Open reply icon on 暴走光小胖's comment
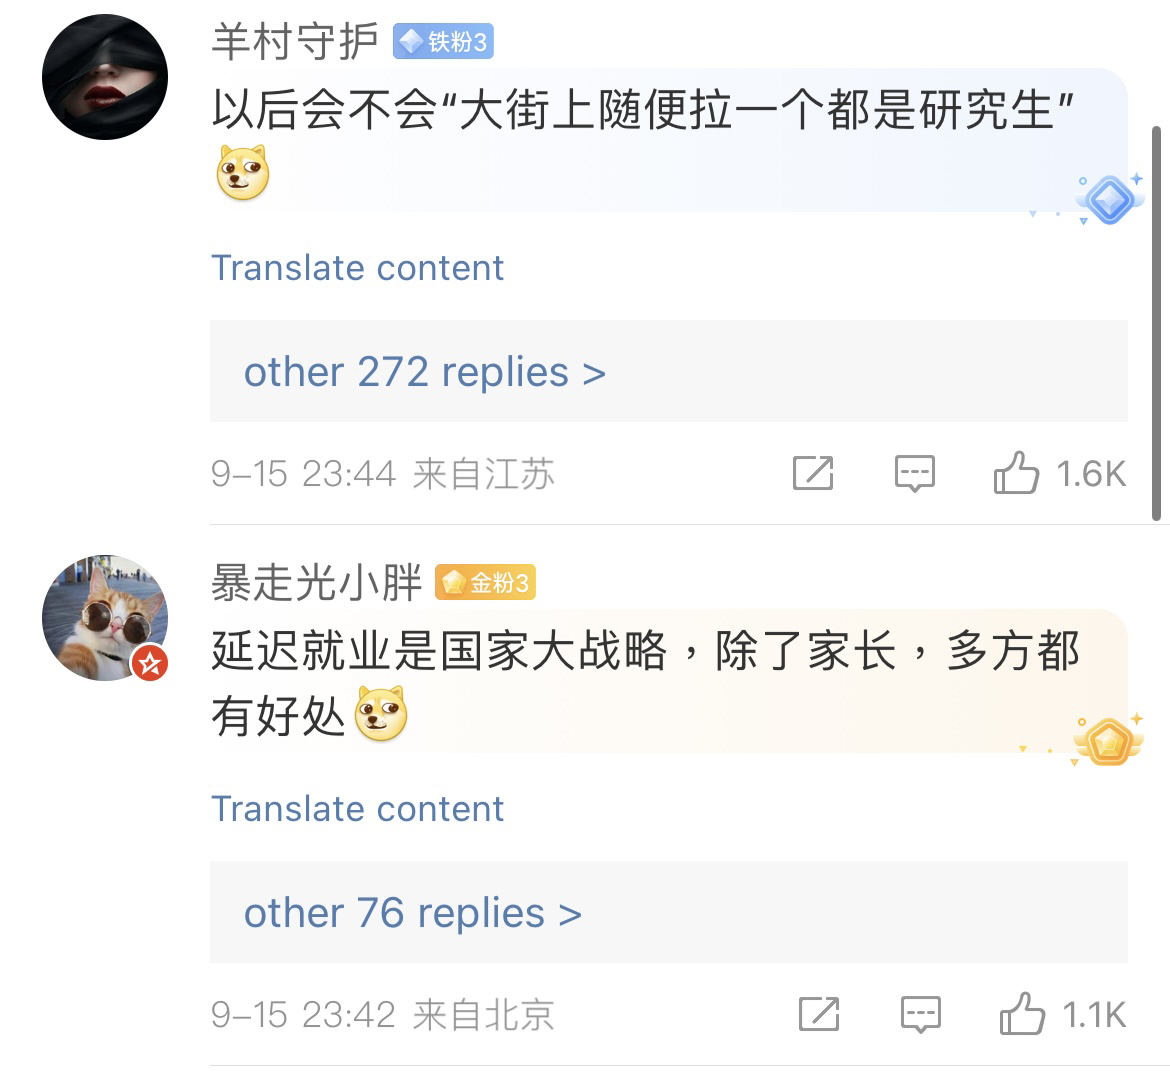1170x1077 pixels. tap(920, 1014)
